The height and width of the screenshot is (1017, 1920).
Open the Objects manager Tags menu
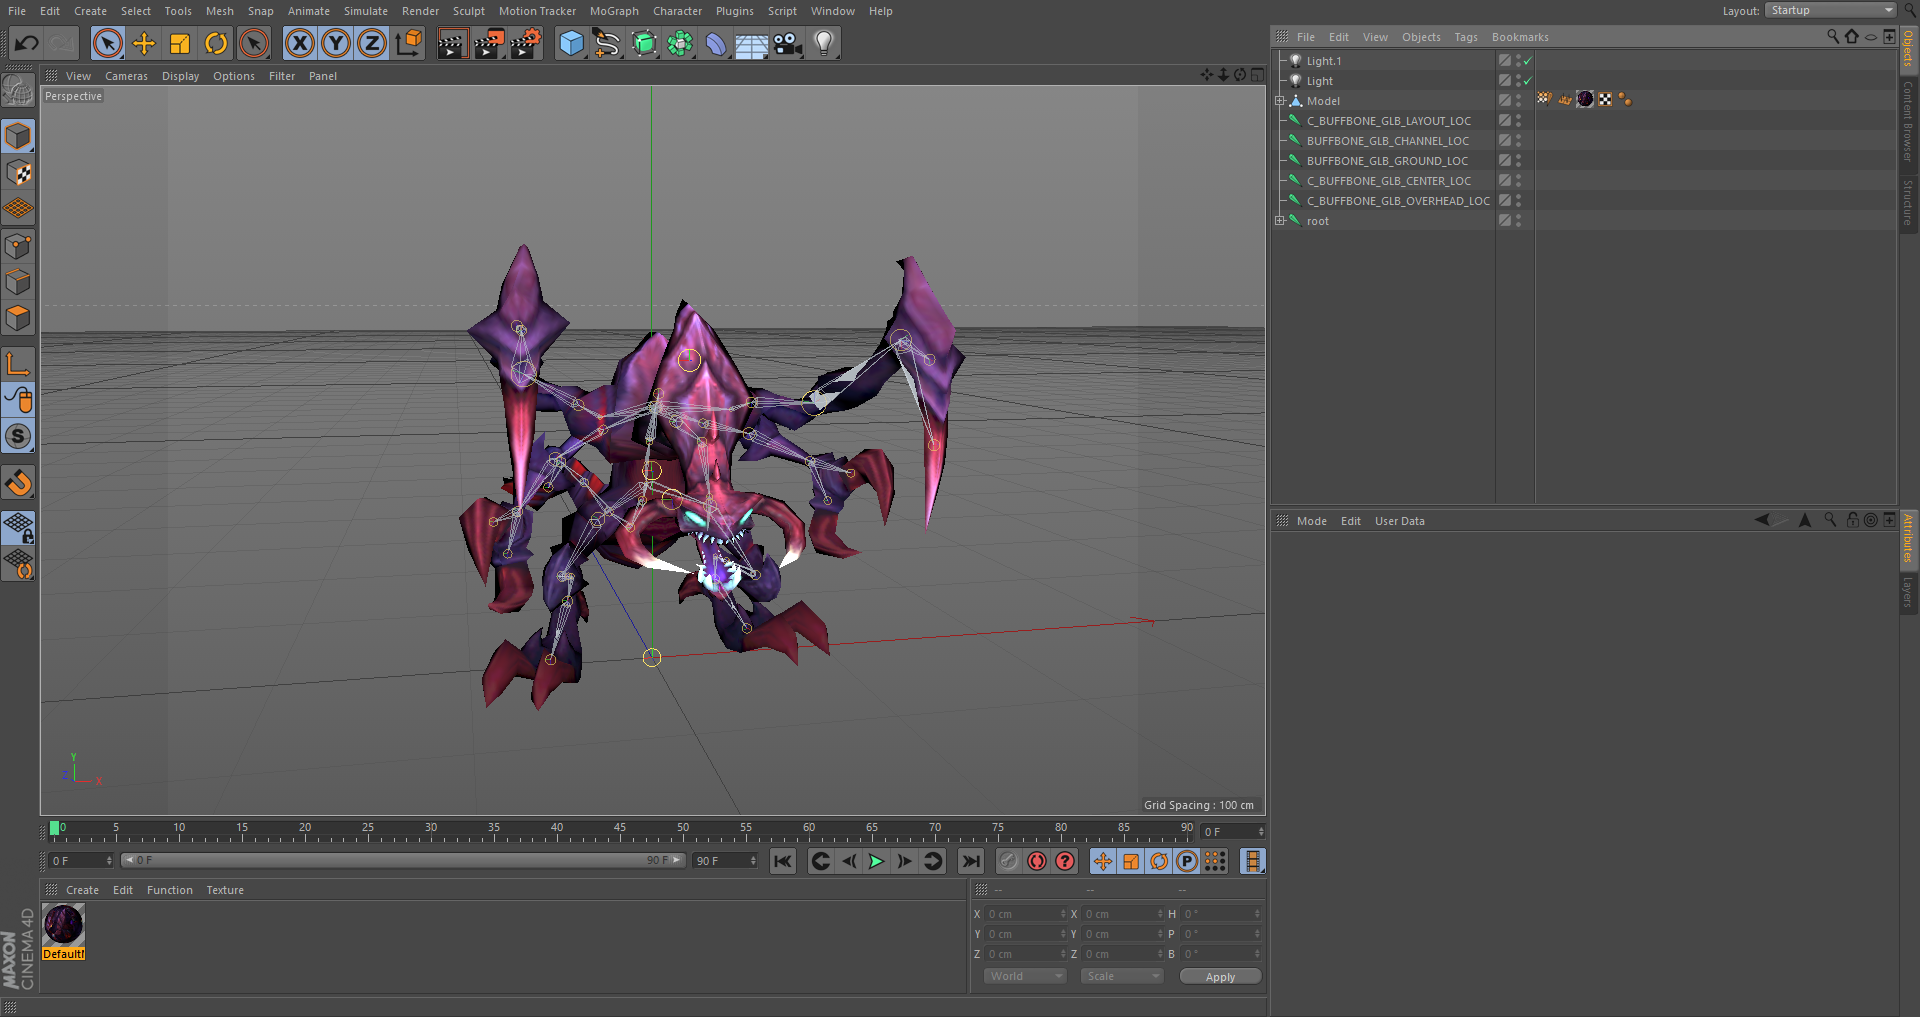tap(1466, 37)
